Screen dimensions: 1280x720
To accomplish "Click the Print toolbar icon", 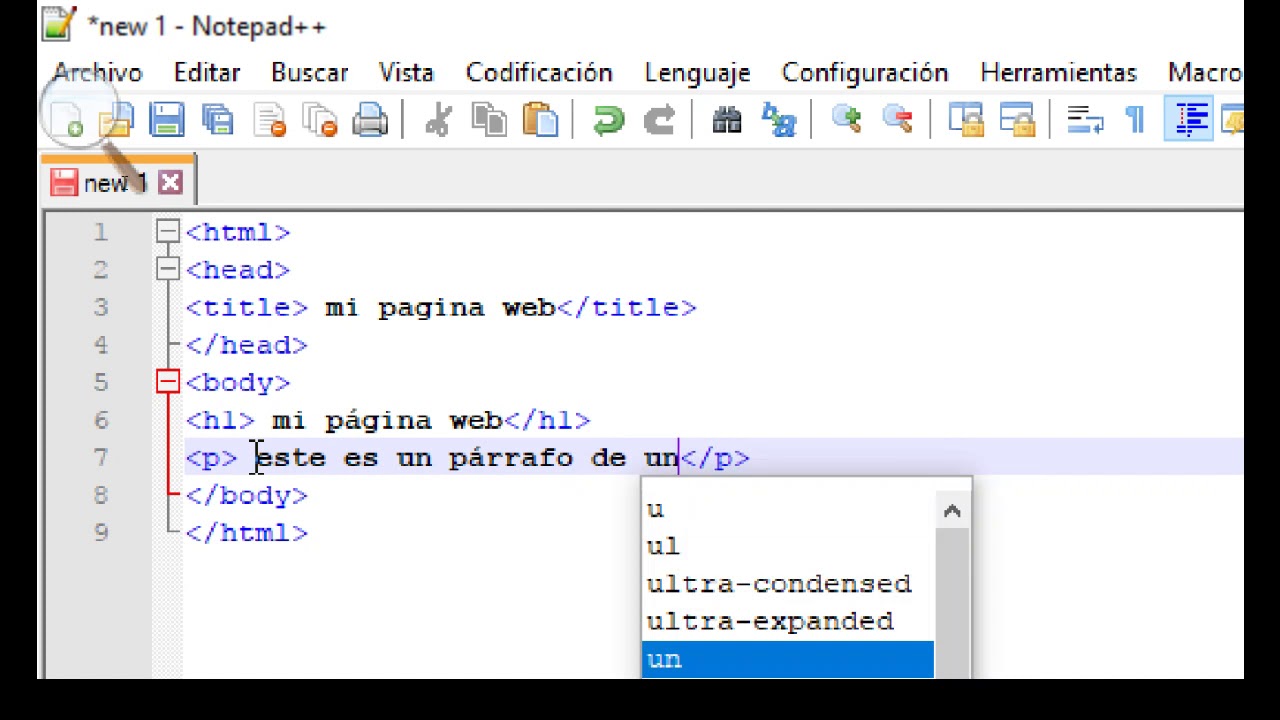I will (x=370, y=120).
